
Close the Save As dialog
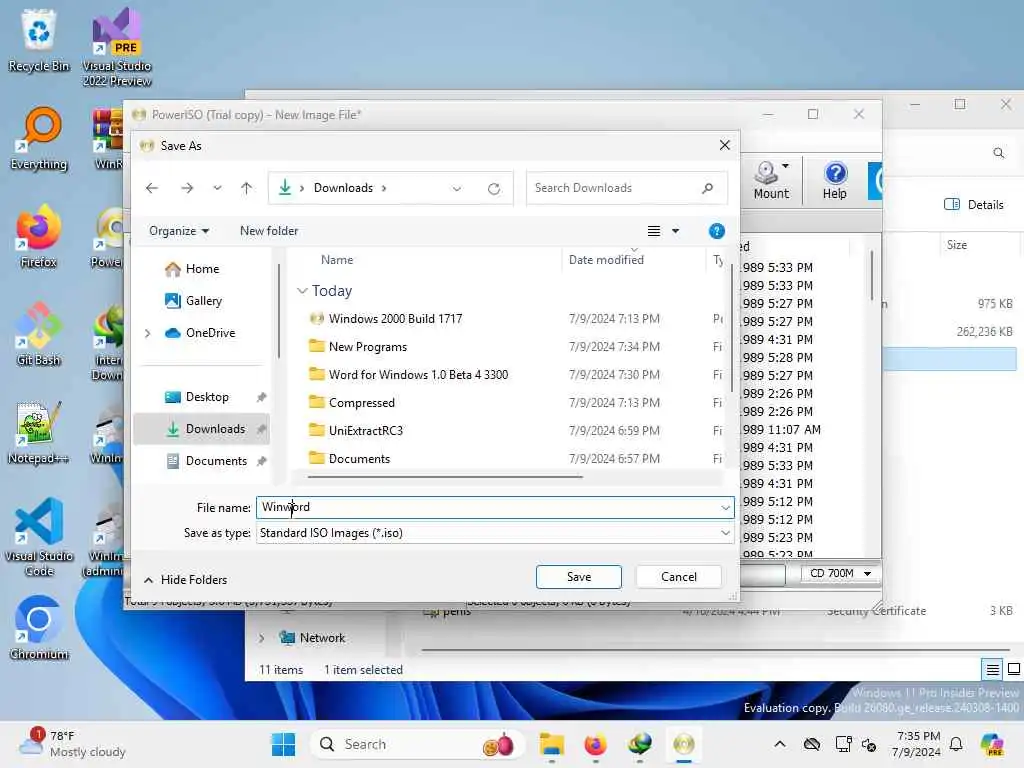click(x=724, y=145)
